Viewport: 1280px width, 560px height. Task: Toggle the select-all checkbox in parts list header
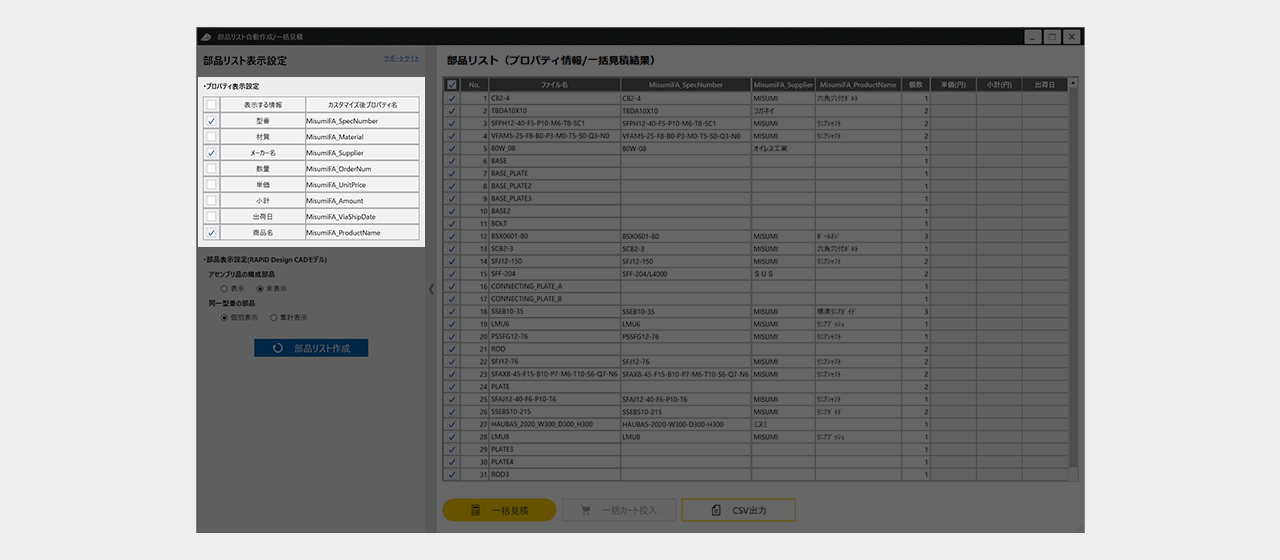tap(452, 85)
